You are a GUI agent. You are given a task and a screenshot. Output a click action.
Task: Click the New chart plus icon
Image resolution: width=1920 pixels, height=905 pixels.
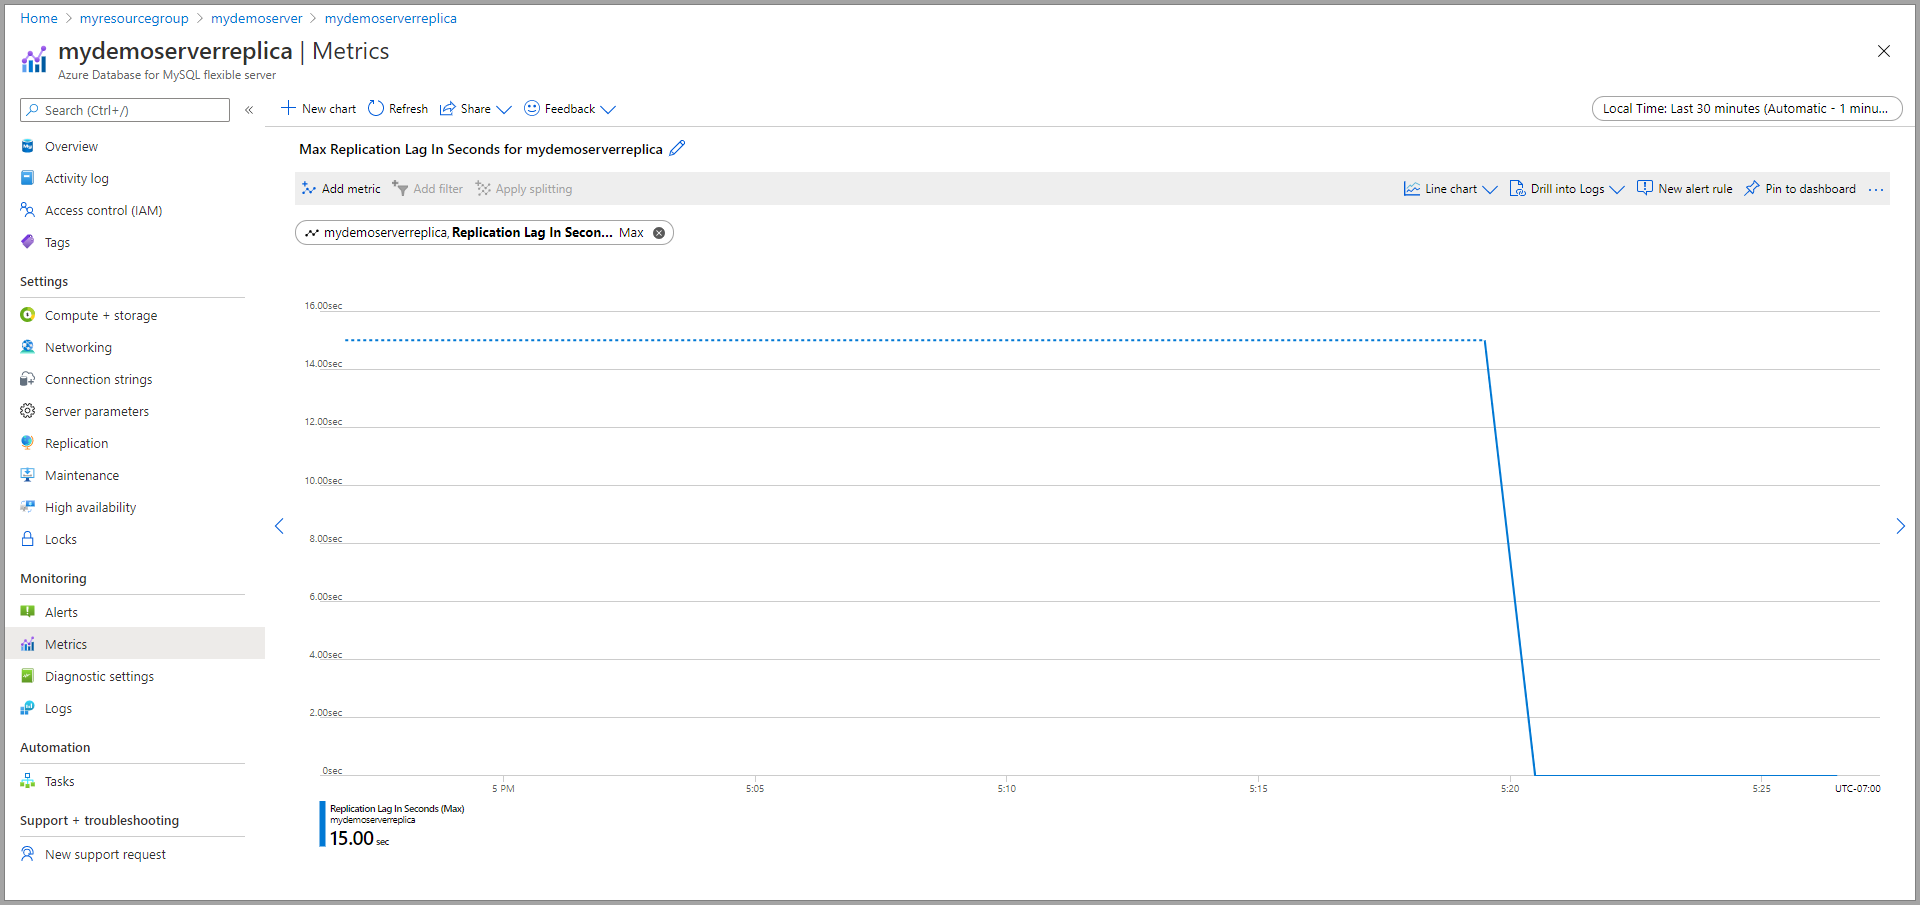point(288,108)
